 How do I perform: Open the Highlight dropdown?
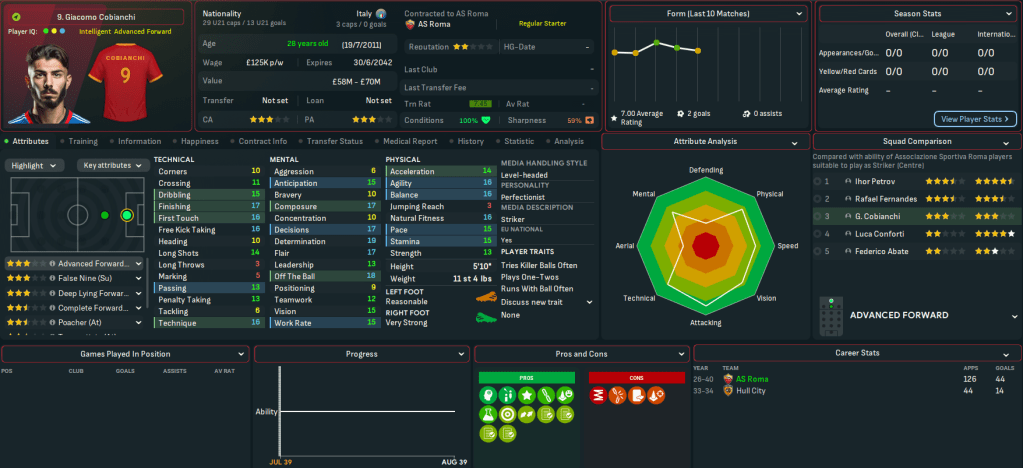35,165
